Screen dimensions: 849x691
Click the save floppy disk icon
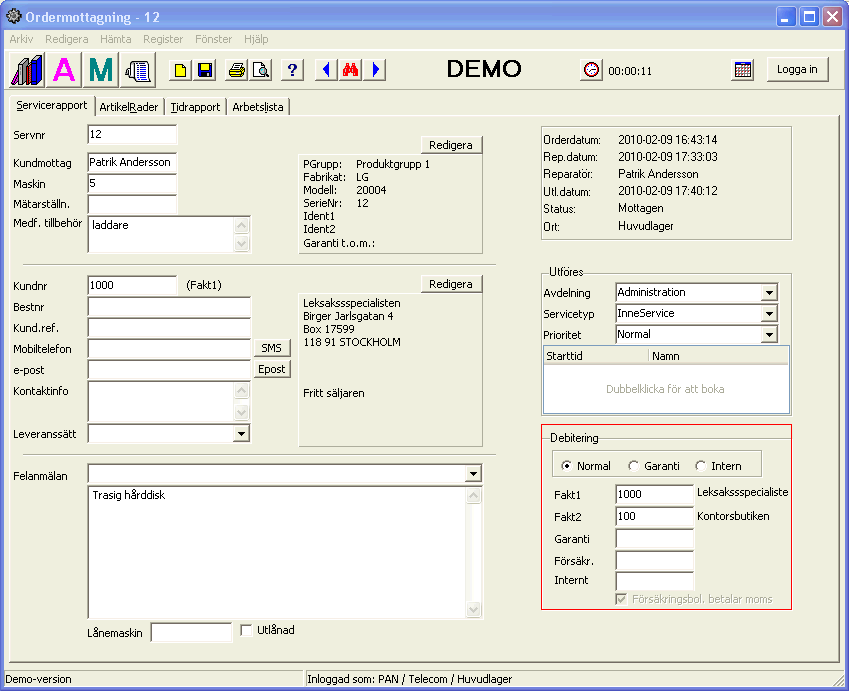205,70
